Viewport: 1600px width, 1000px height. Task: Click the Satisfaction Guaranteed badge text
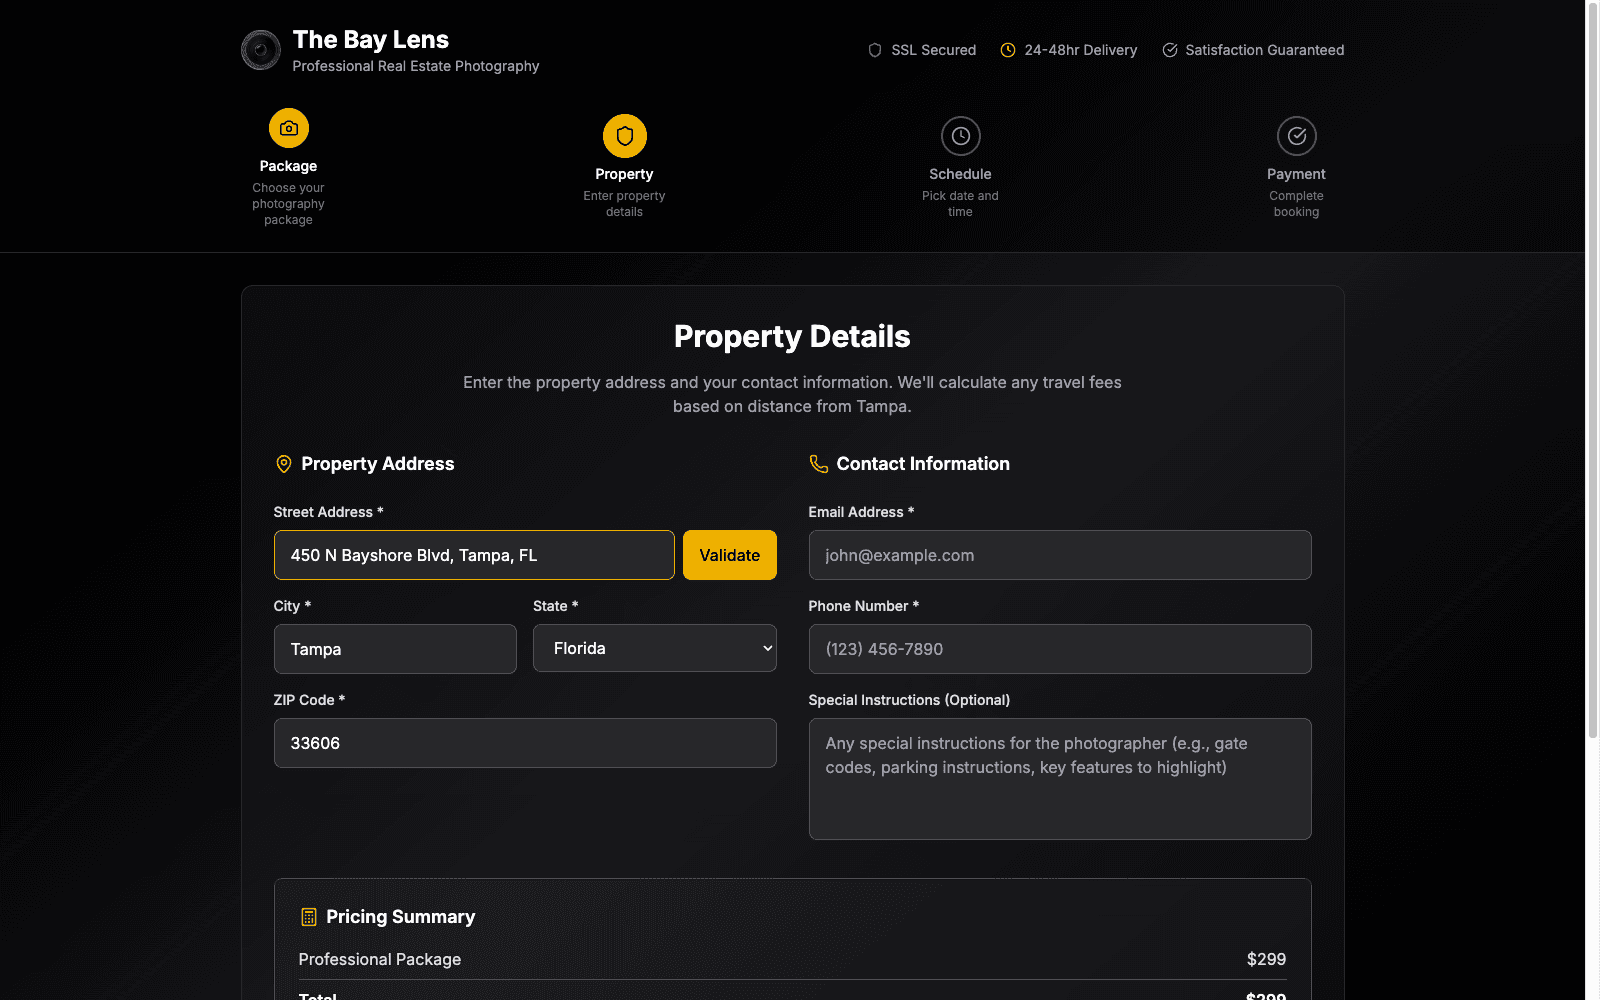1265,50
